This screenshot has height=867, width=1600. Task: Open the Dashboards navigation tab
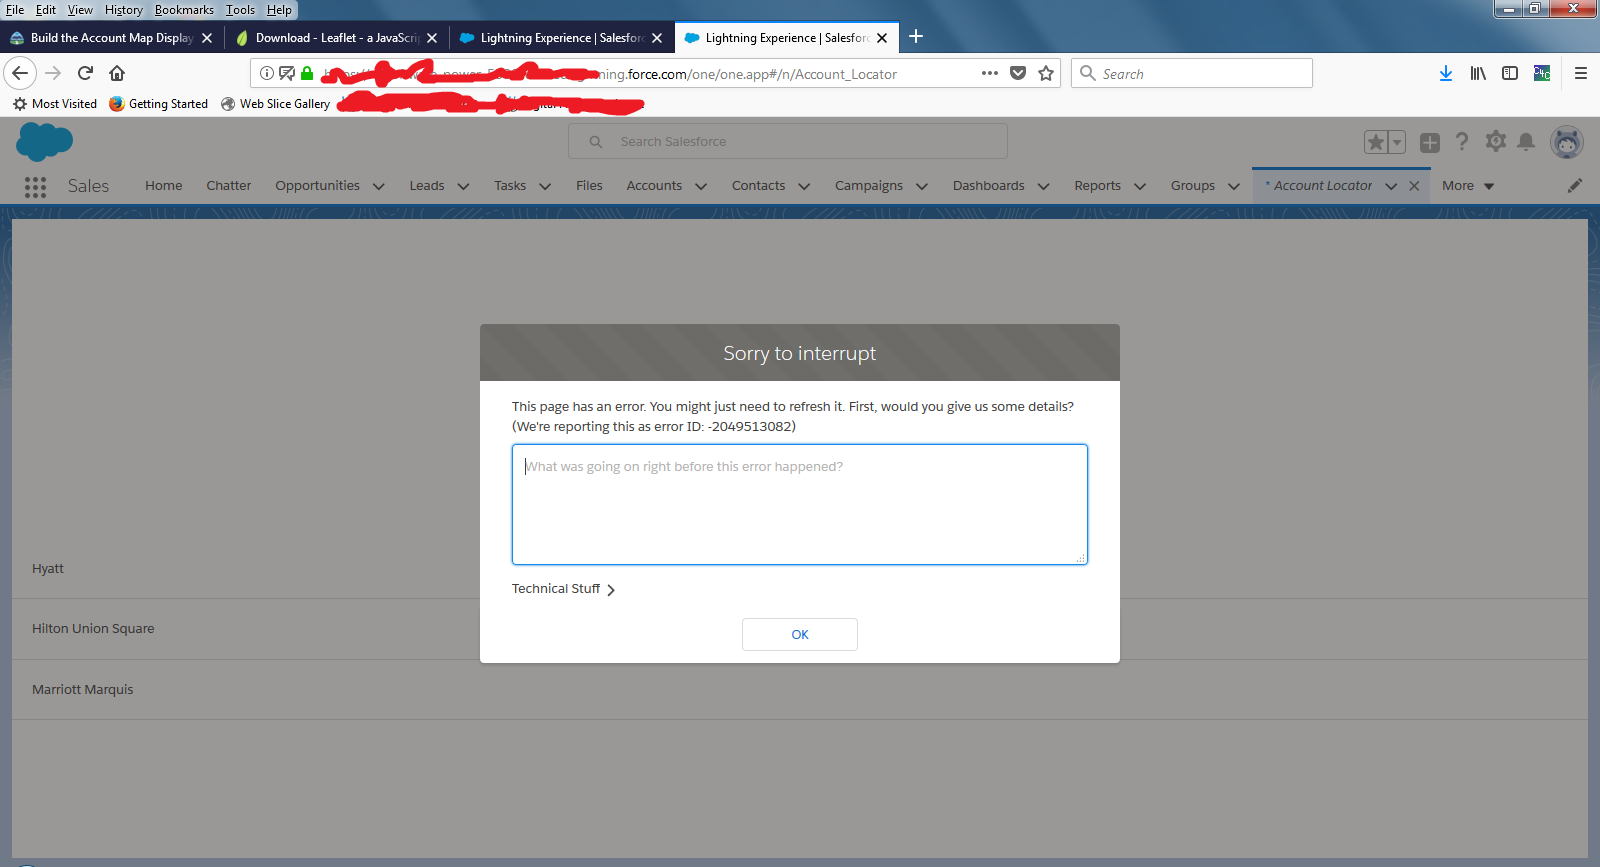[988, 186]
